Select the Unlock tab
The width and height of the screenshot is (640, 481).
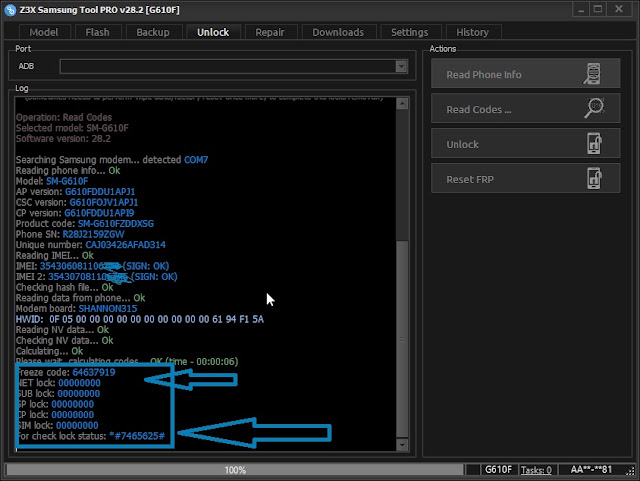tap(213, 32)
